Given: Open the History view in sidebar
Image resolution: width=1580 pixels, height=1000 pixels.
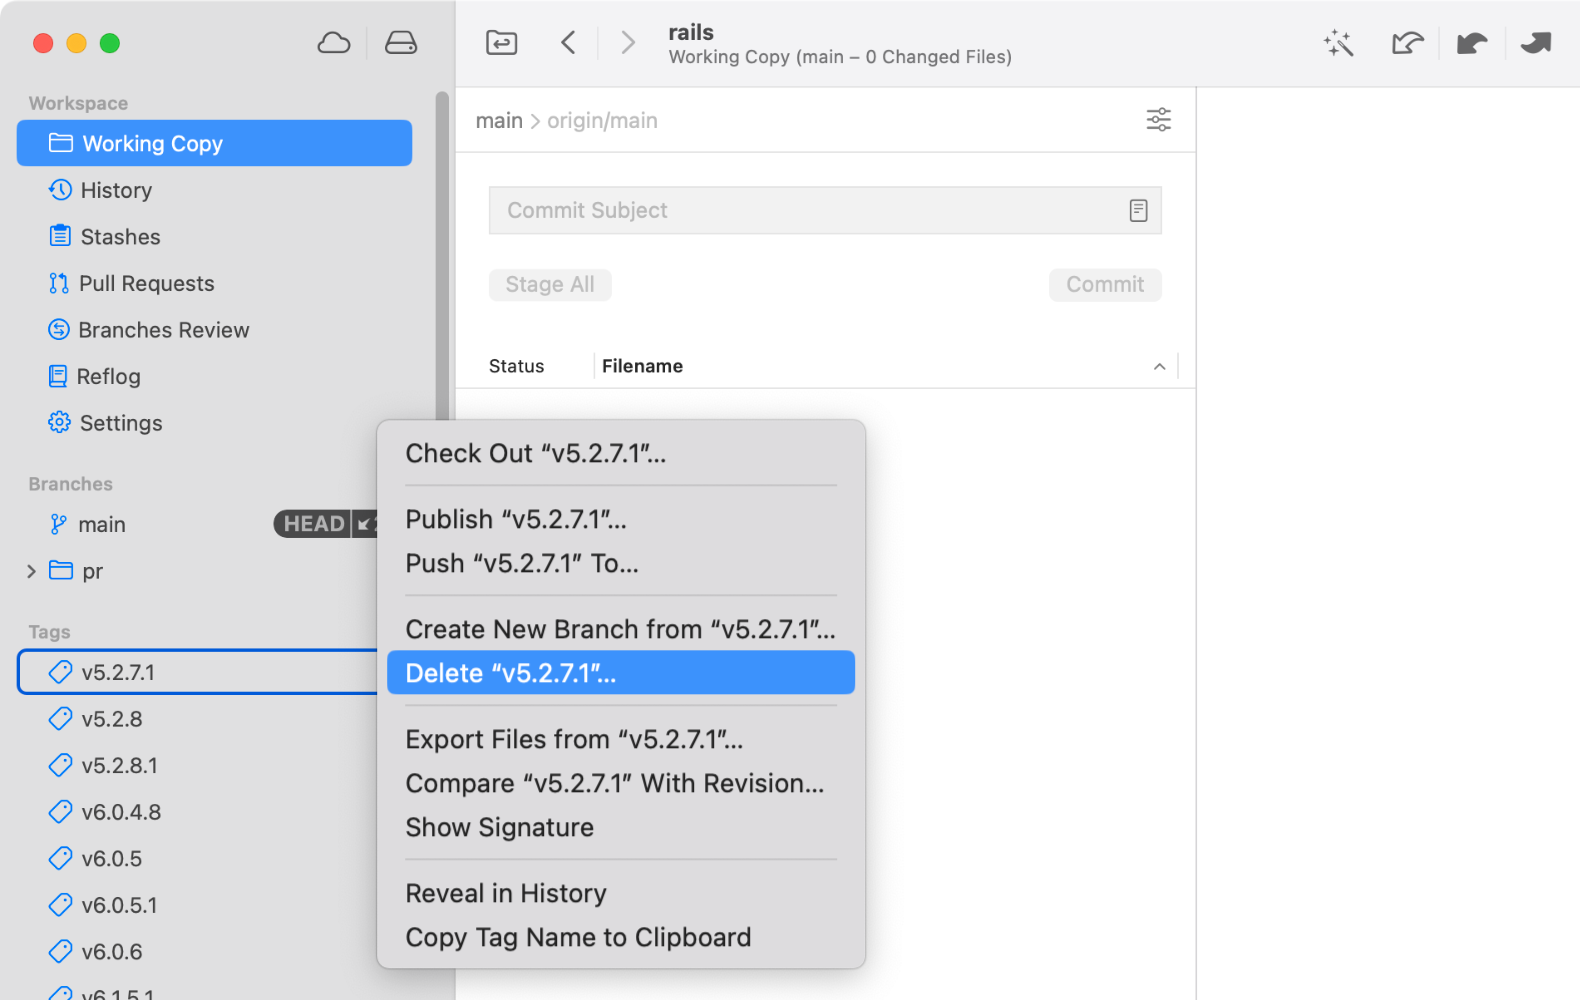Looking at the screenshot, I should pyautogui.click(x=116, y=190).
